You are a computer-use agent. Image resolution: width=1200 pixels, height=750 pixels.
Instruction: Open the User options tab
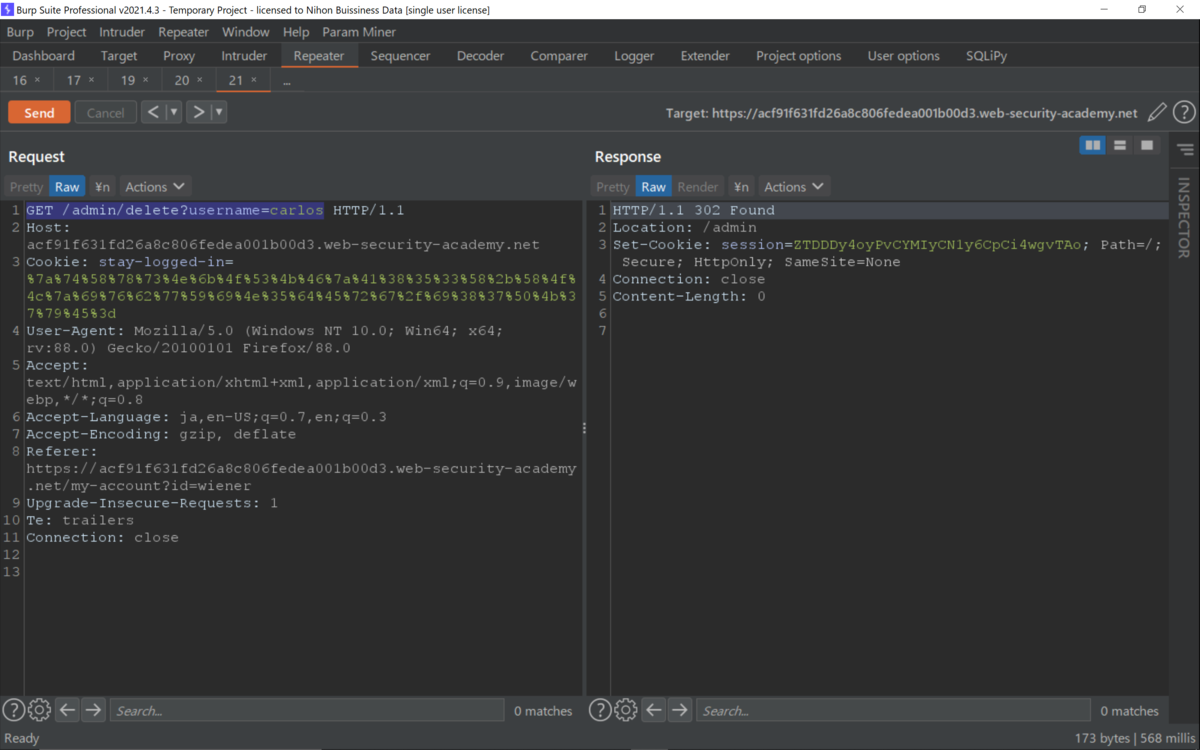tap(903, 56)
